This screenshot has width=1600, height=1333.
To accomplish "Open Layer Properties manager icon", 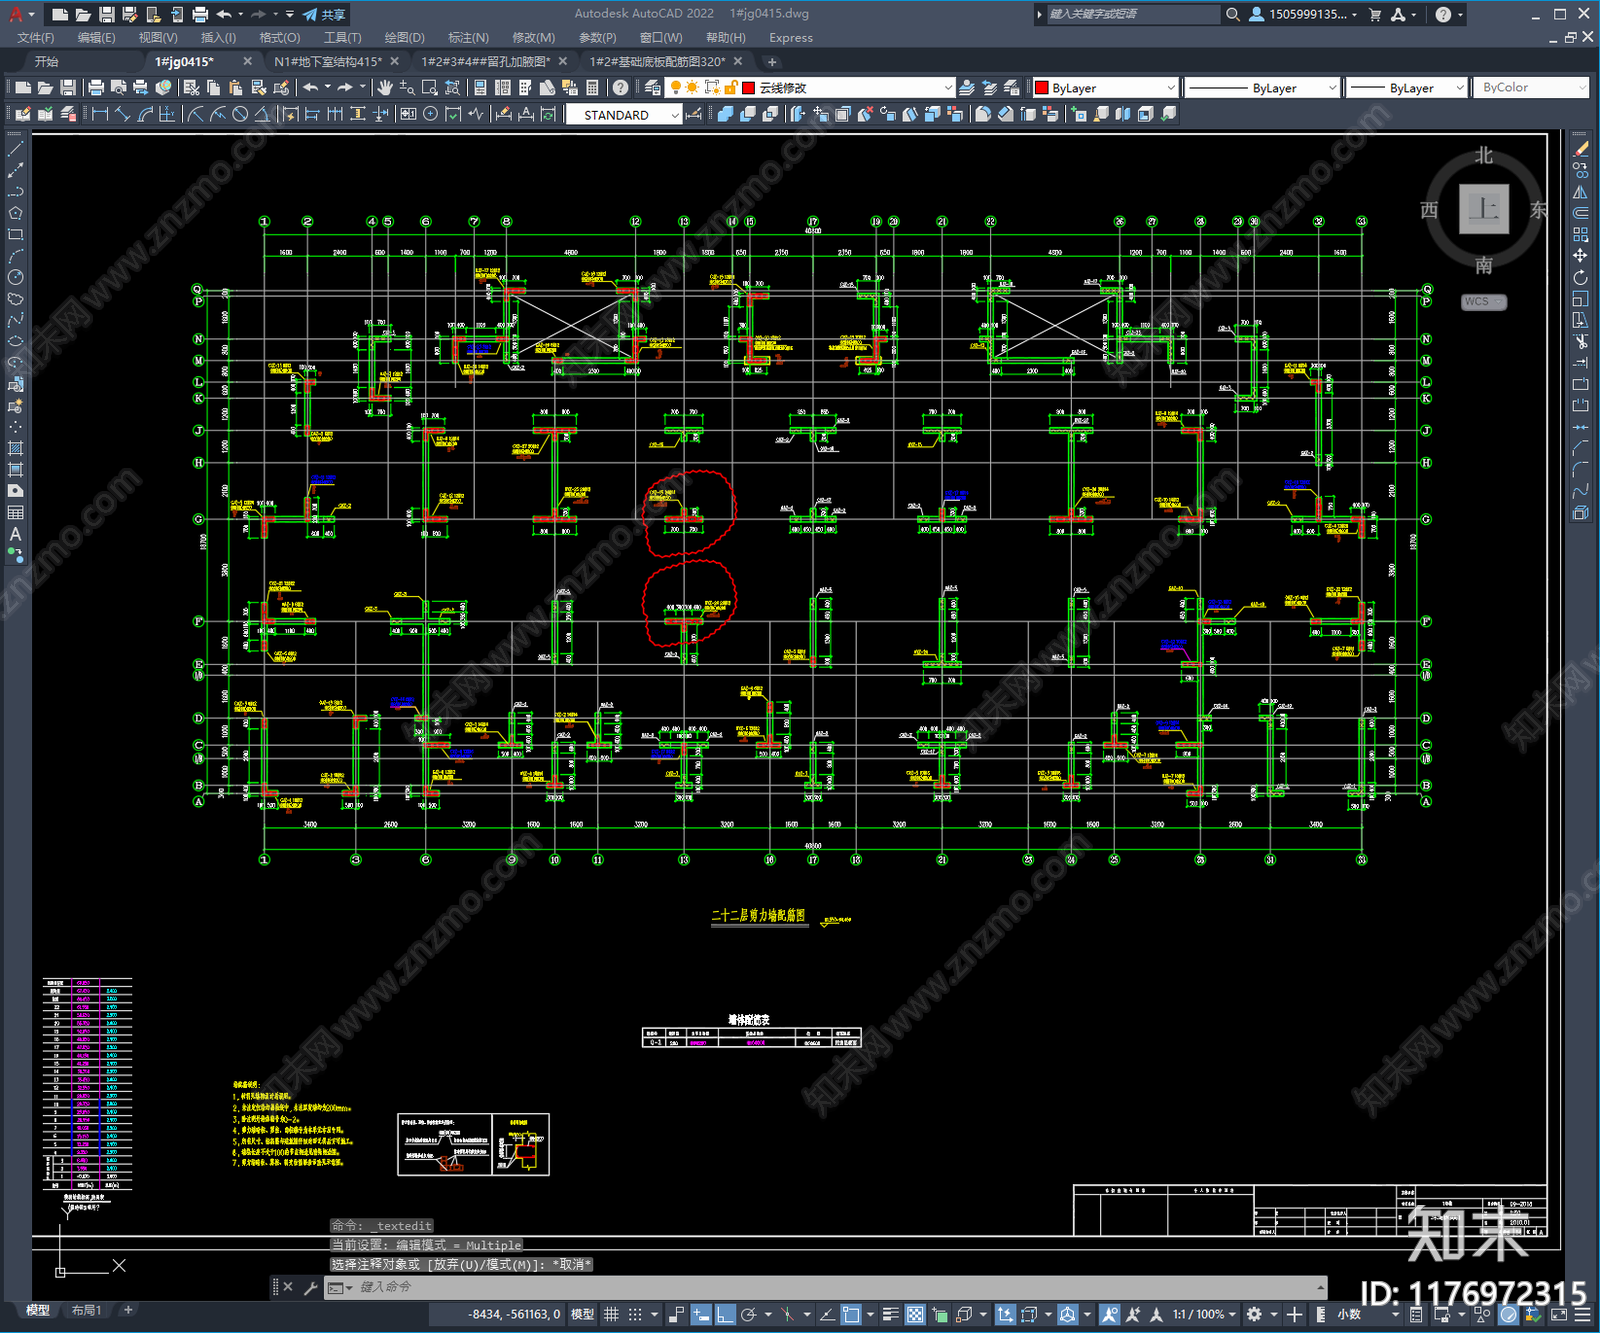I will pyautogui.click(x=653, y=88).
